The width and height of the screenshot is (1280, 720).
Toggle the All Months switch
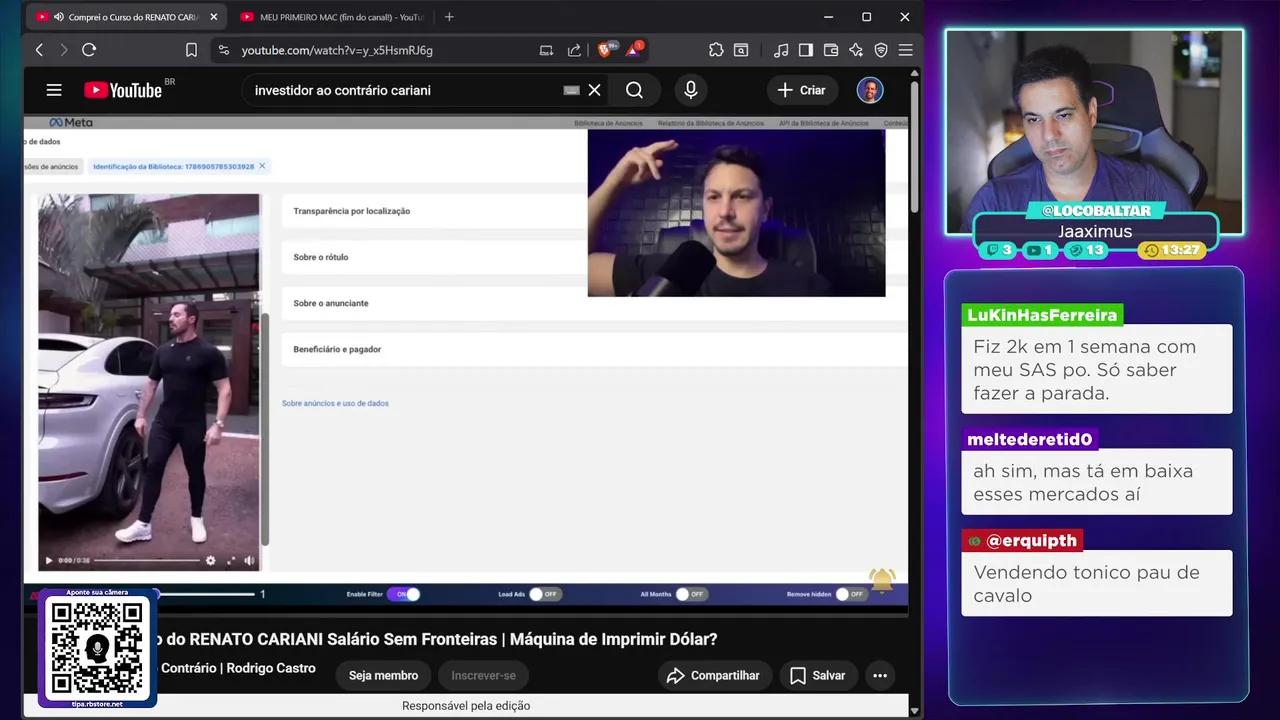click(x=690, y=594)
